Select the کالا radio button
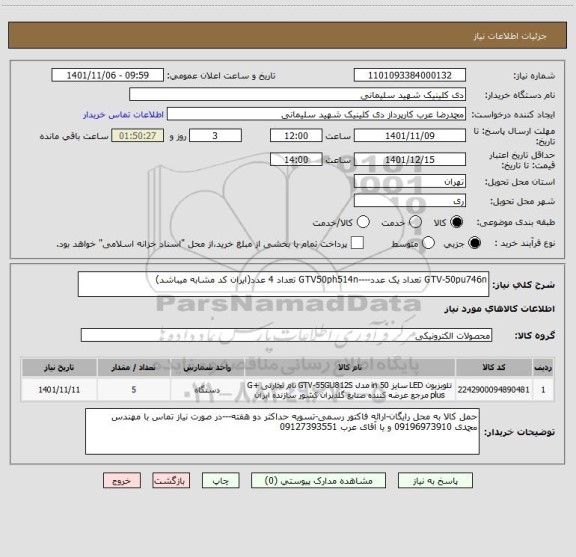 coord(457,222)
